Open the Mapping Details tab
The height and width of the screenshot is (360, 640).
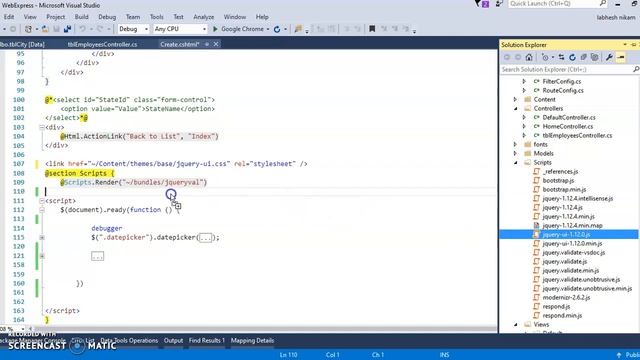point(252,340)
